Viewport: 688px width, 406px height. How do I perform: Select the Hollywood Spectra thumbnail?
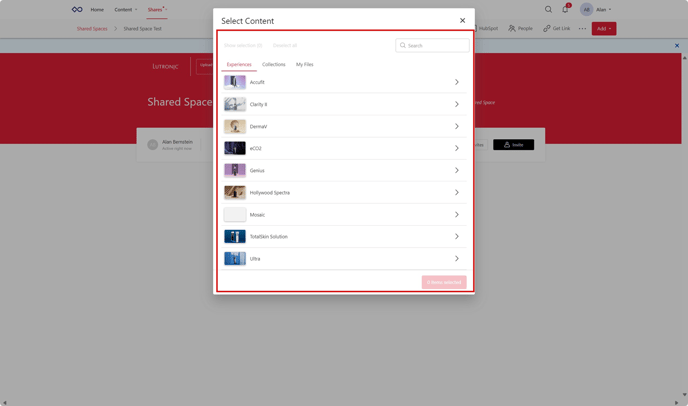235,192
